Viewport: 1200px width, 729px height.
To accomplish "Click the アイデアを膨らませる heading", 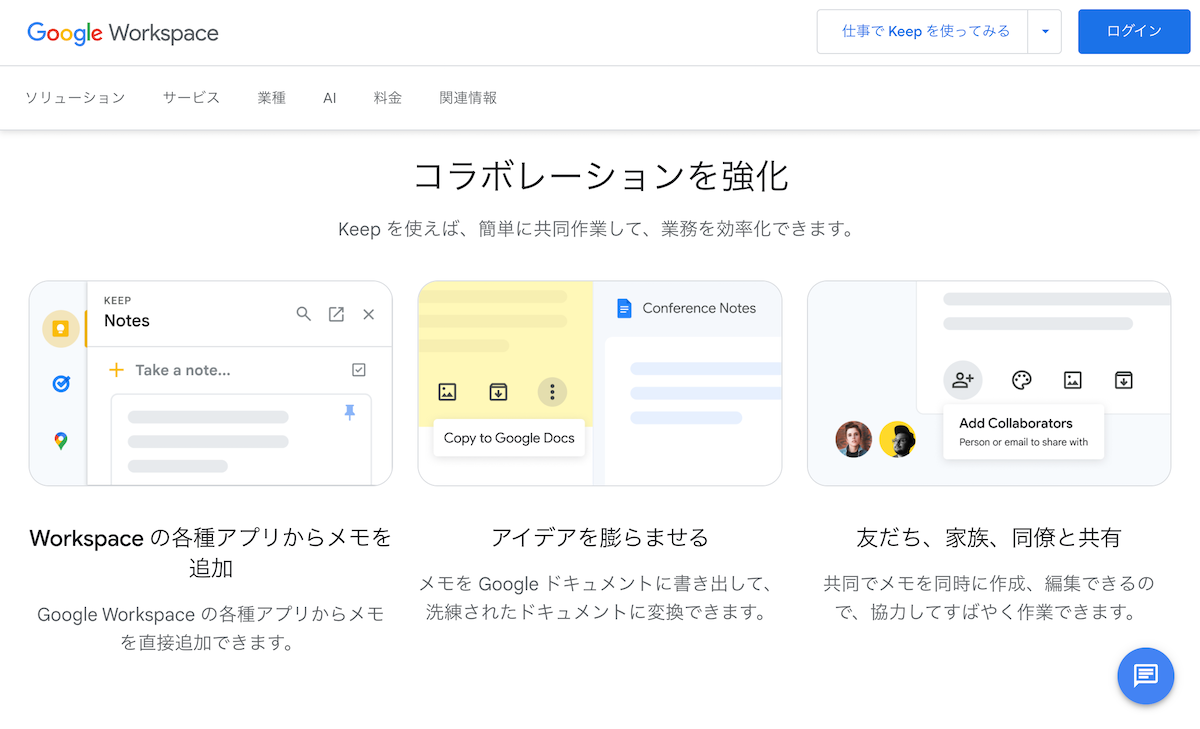I will tap(600, 538).
